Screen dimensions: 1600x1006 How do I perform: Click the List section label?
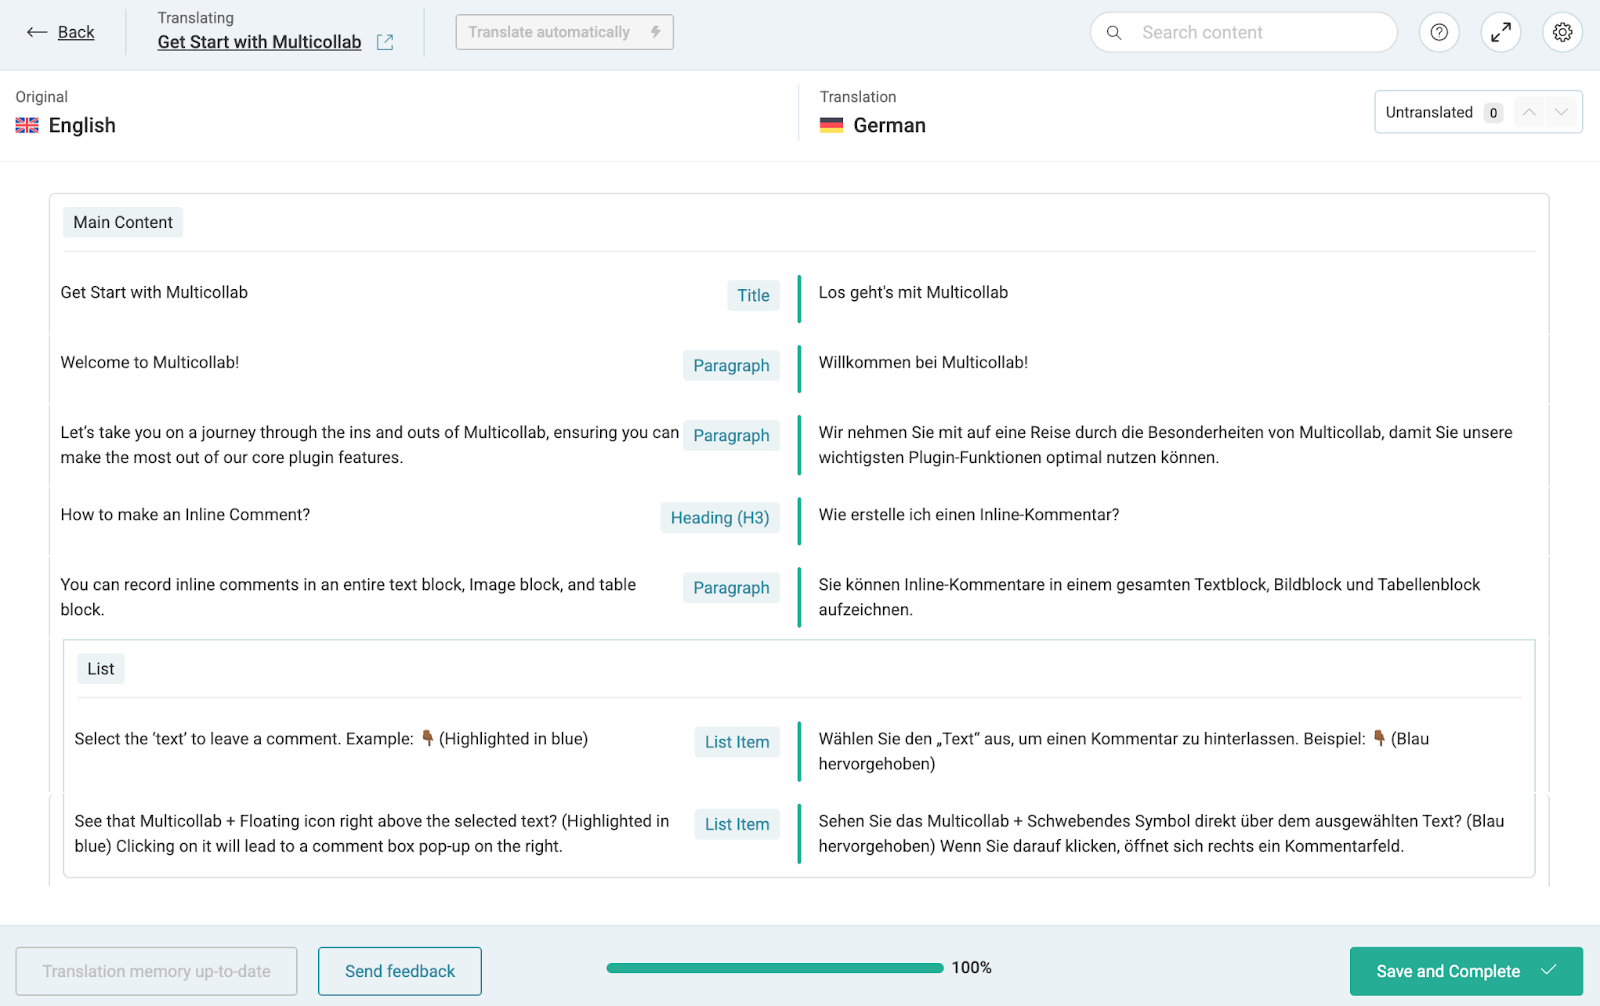pos(101,669)
